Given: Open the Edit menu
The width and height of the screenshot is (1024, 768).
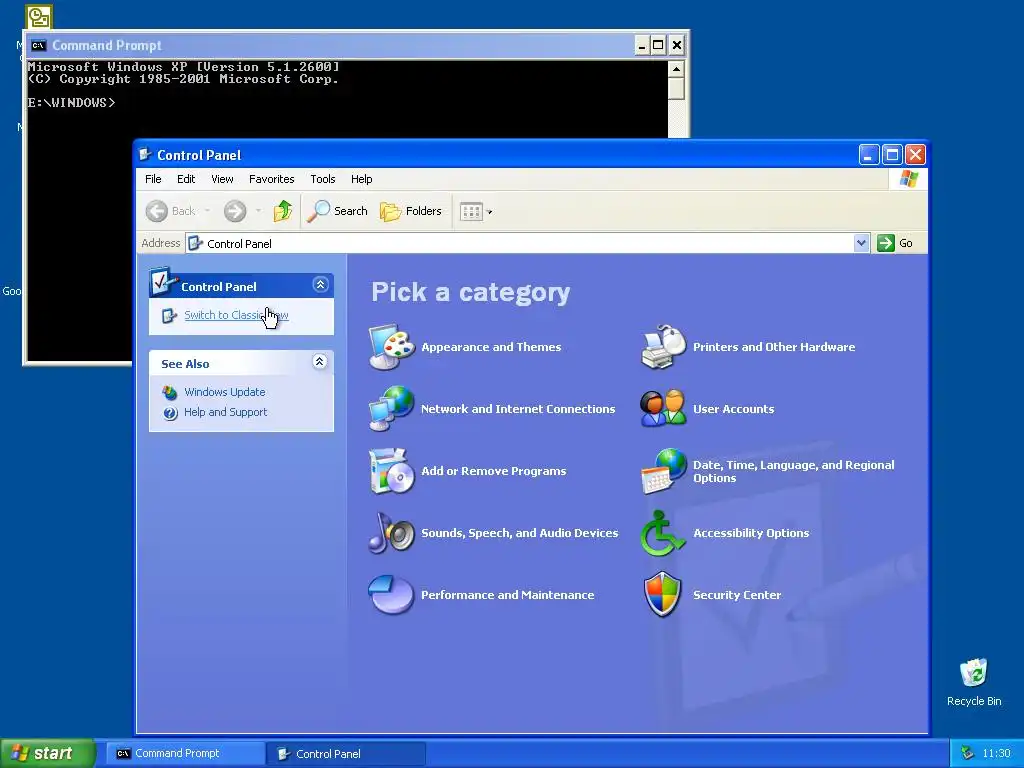Looking at the screenshot, I should click(185, 179).
